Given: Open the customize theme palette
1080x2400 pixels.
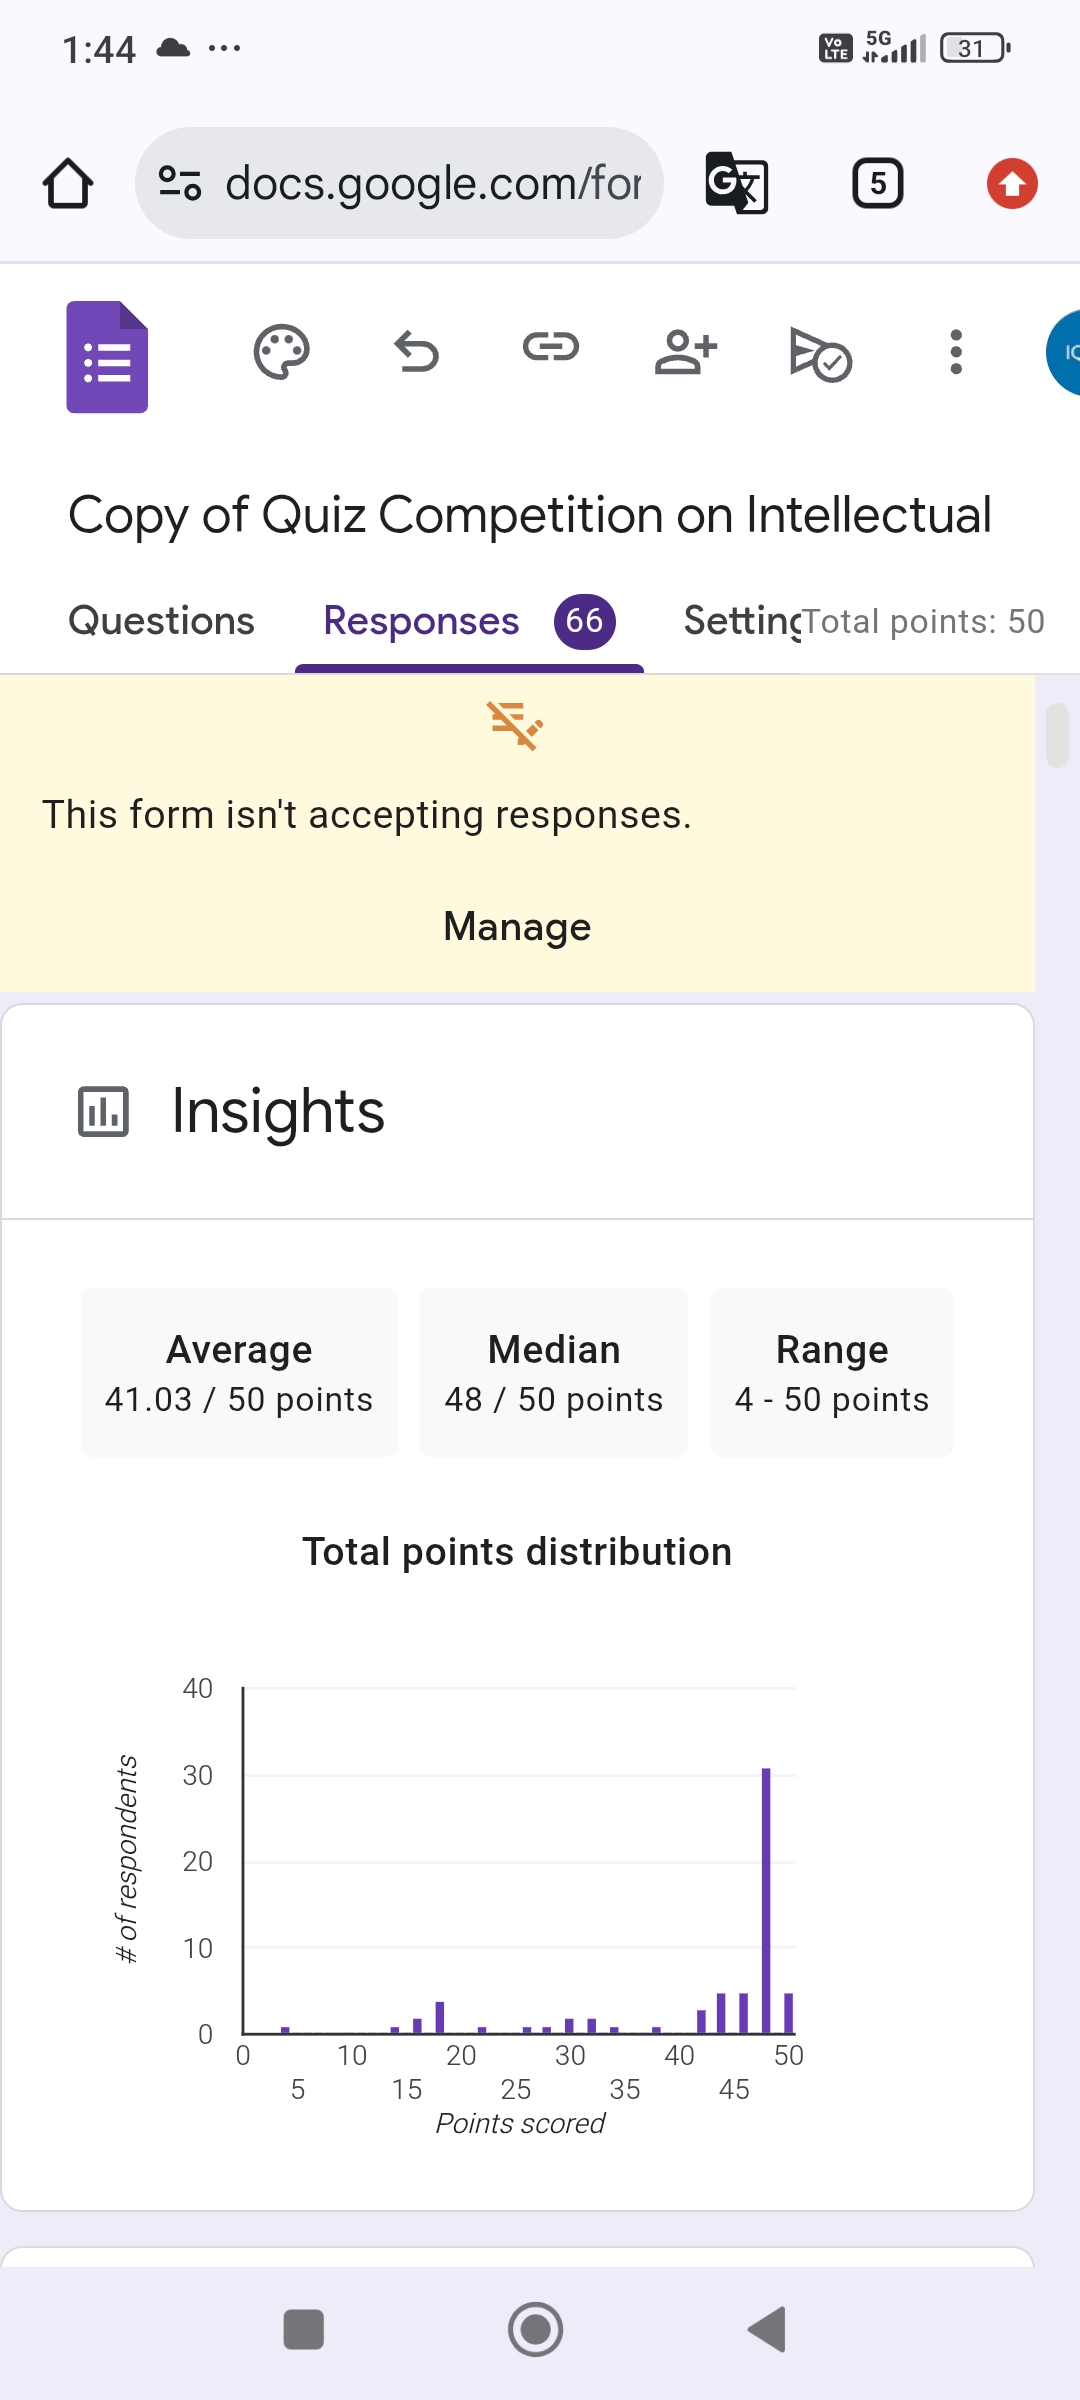Looking at the screenshot, I should [x=281, y=352].
